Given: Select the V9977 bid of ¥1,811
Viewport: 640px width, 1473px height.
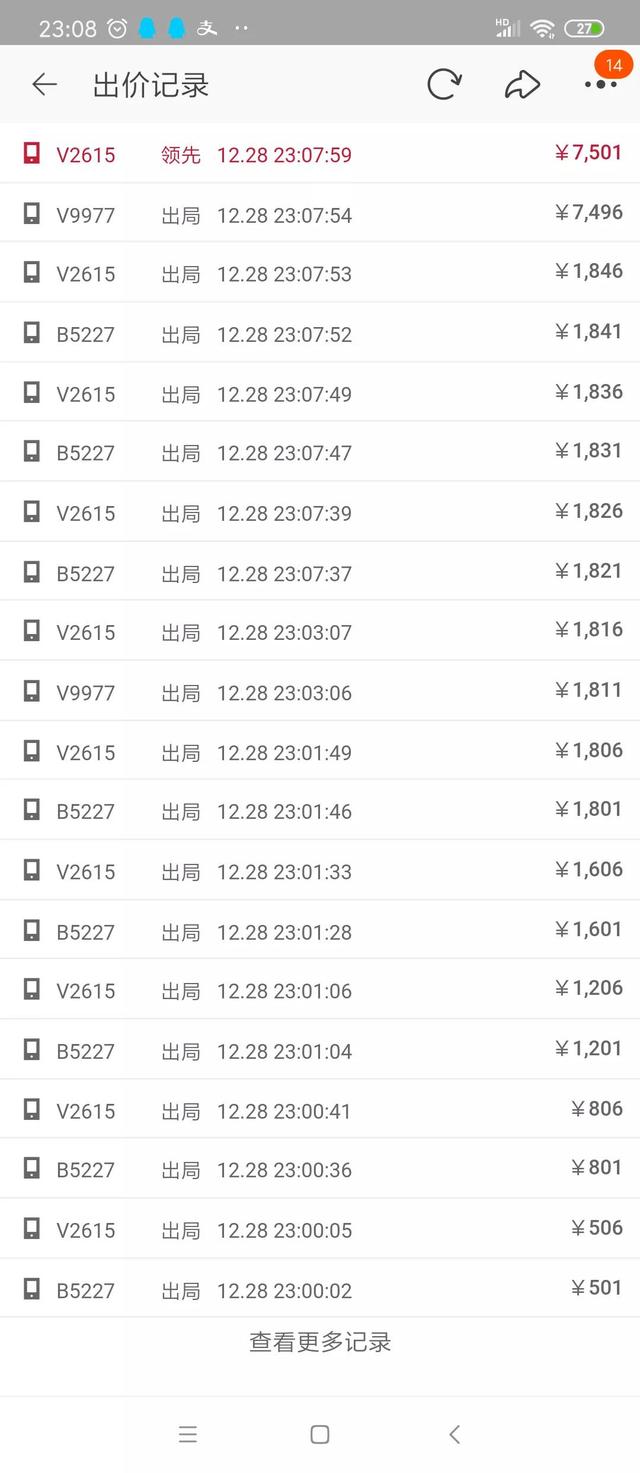Looking at the screenshot, I should tap(320, 691).
